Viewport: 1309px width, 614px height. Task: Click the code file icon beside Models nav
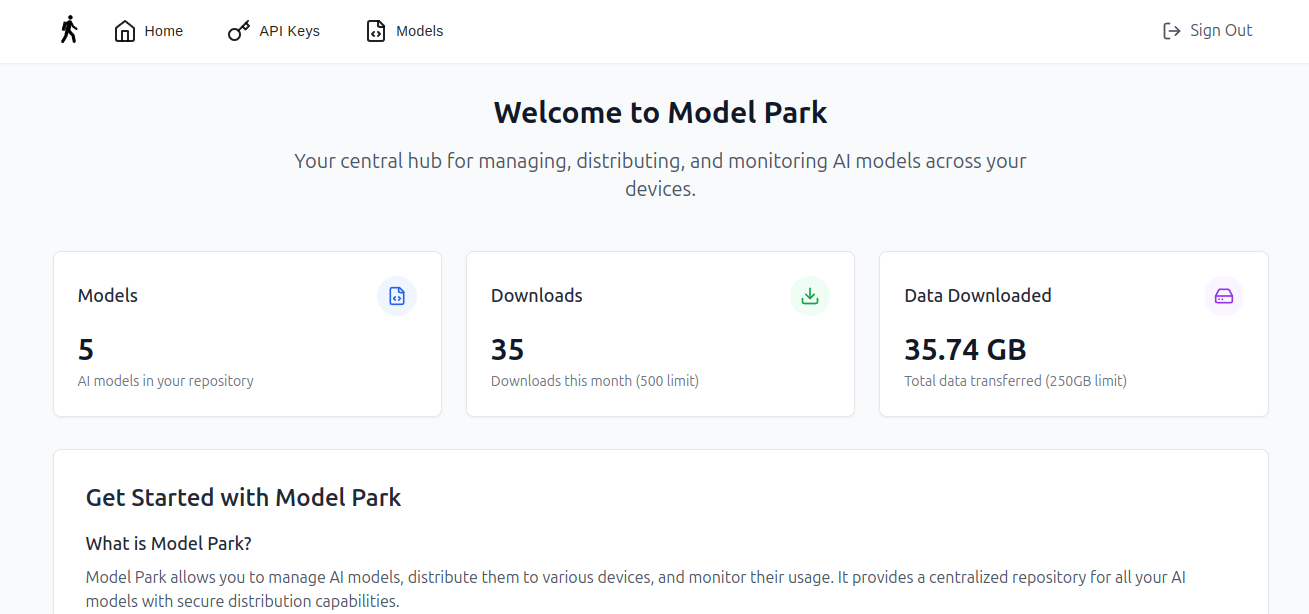[x=375, y=31]
